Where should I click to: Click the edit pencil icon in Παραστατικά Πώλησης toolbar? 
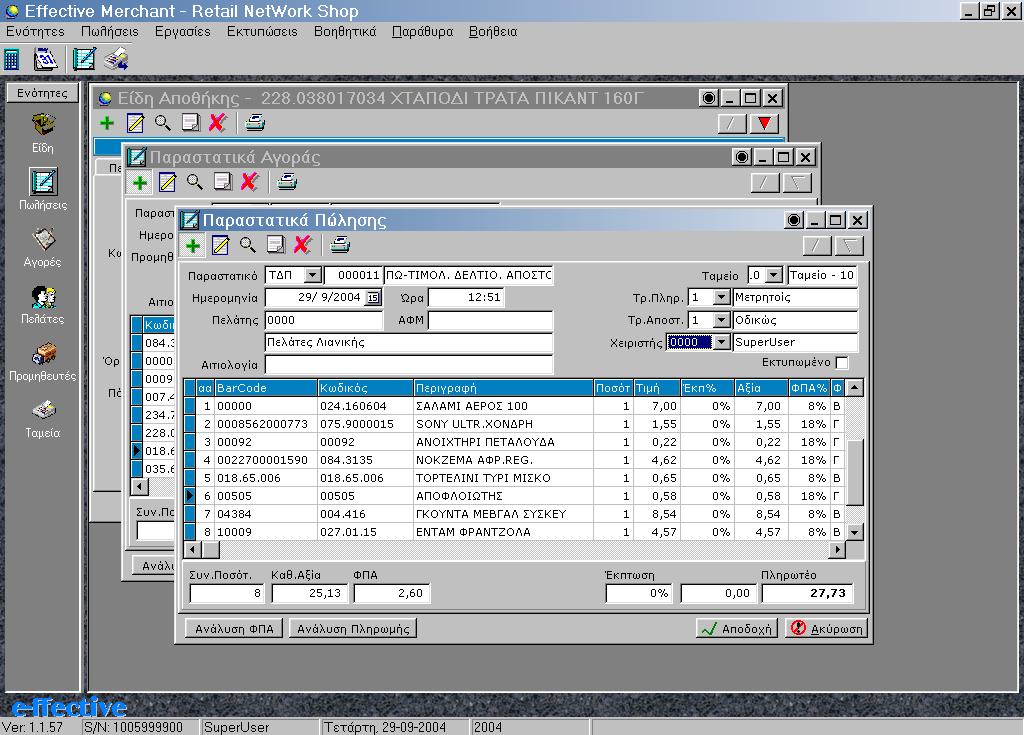(x=220, y=246)
